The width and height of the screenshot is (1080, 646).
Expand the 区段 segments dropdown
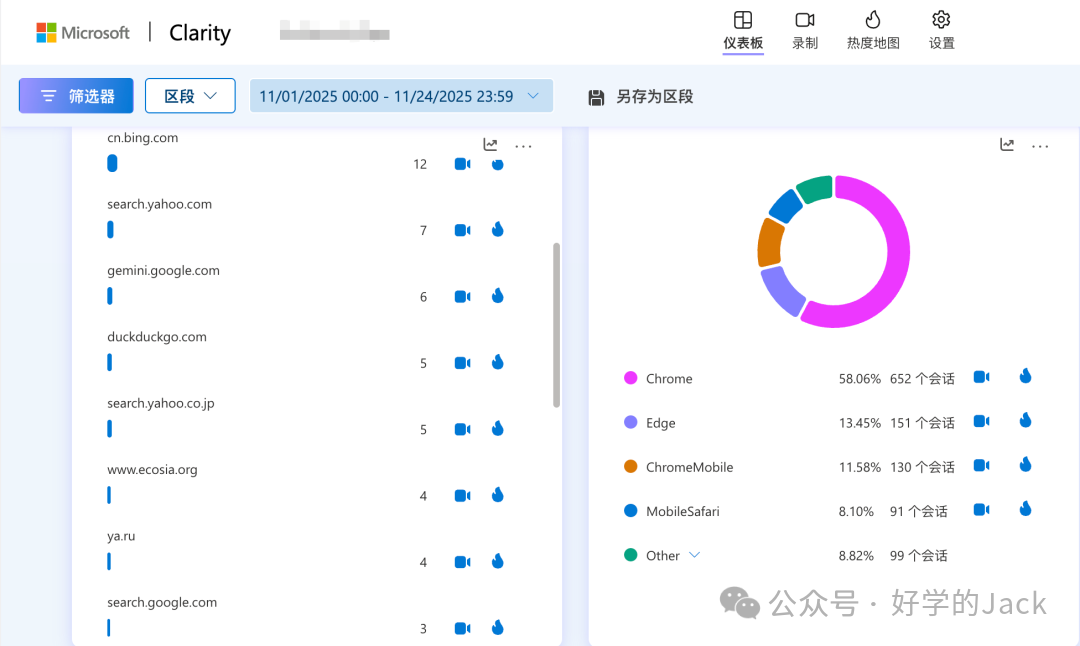190,96
